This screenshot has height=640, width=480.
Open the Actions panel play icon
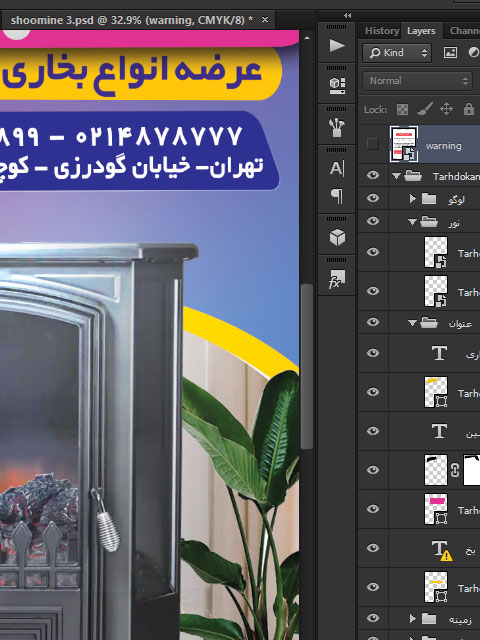(x=337, y=45)
